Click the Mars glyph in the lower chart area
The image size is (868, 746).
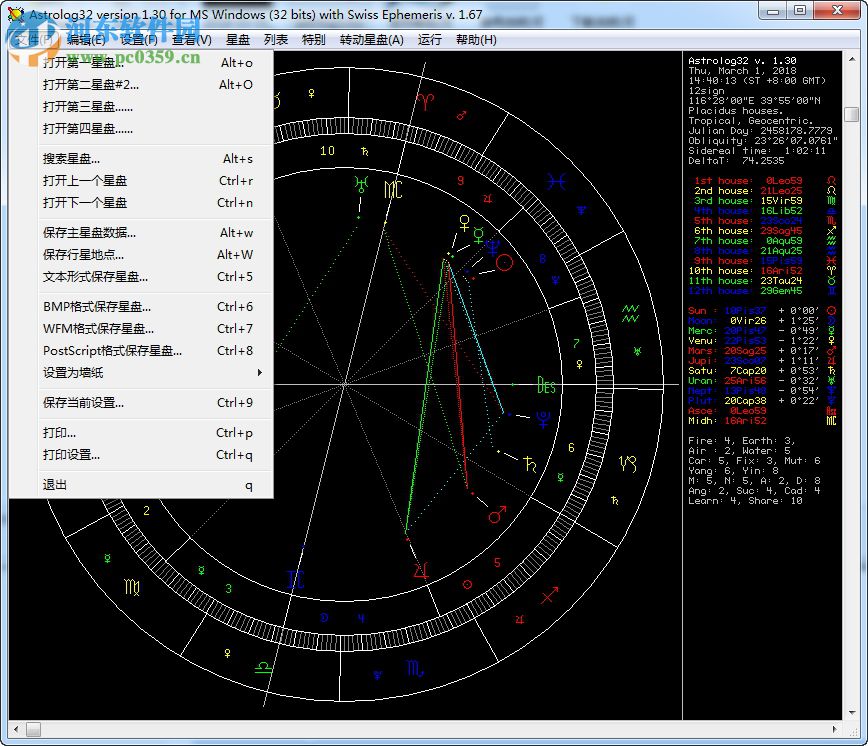click(495, 513)
